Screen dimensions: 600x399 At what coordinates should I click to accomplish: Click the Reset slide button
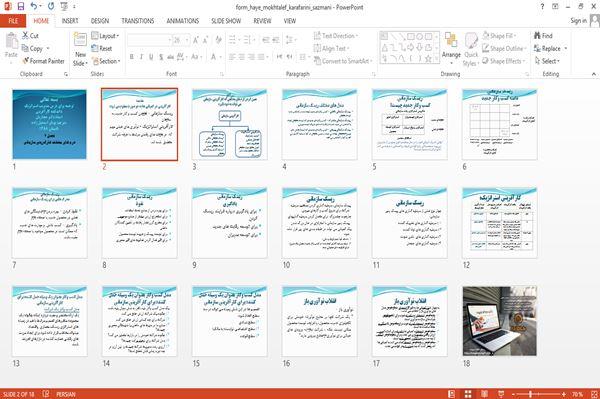[102, 48]
